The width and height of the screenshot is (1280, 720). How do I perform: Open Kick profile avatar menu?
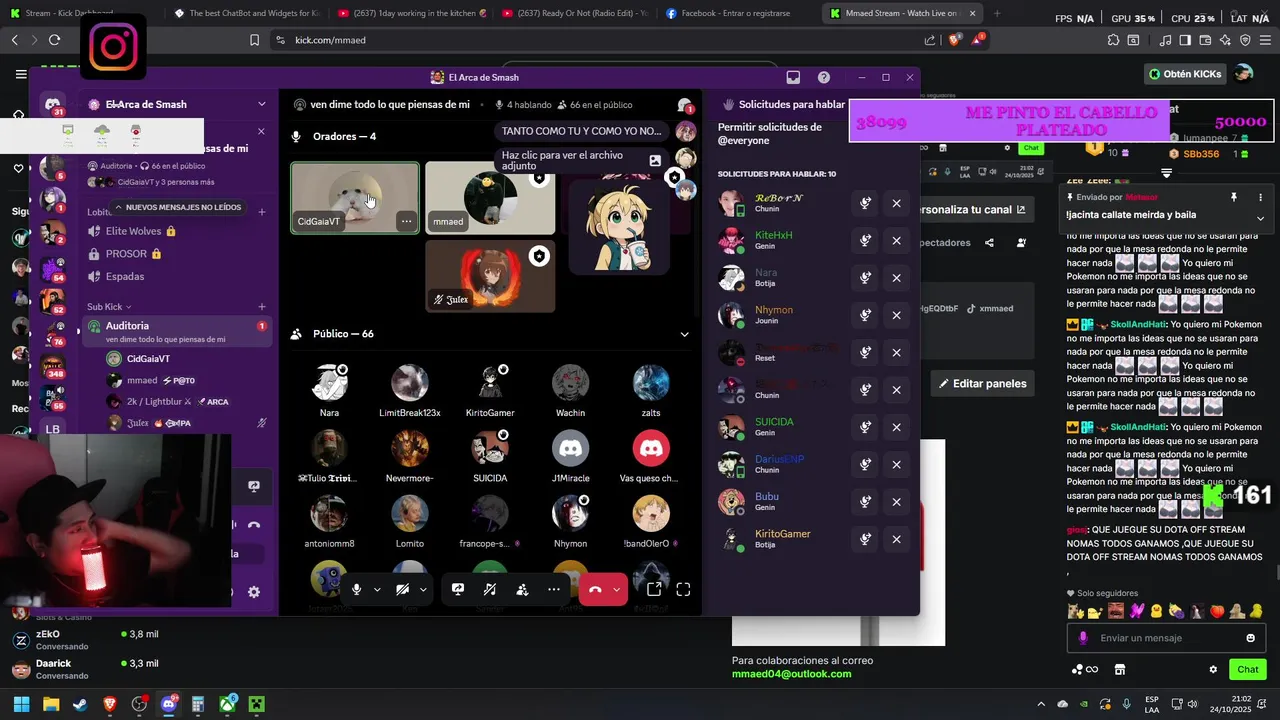[x=1243, y=74]
